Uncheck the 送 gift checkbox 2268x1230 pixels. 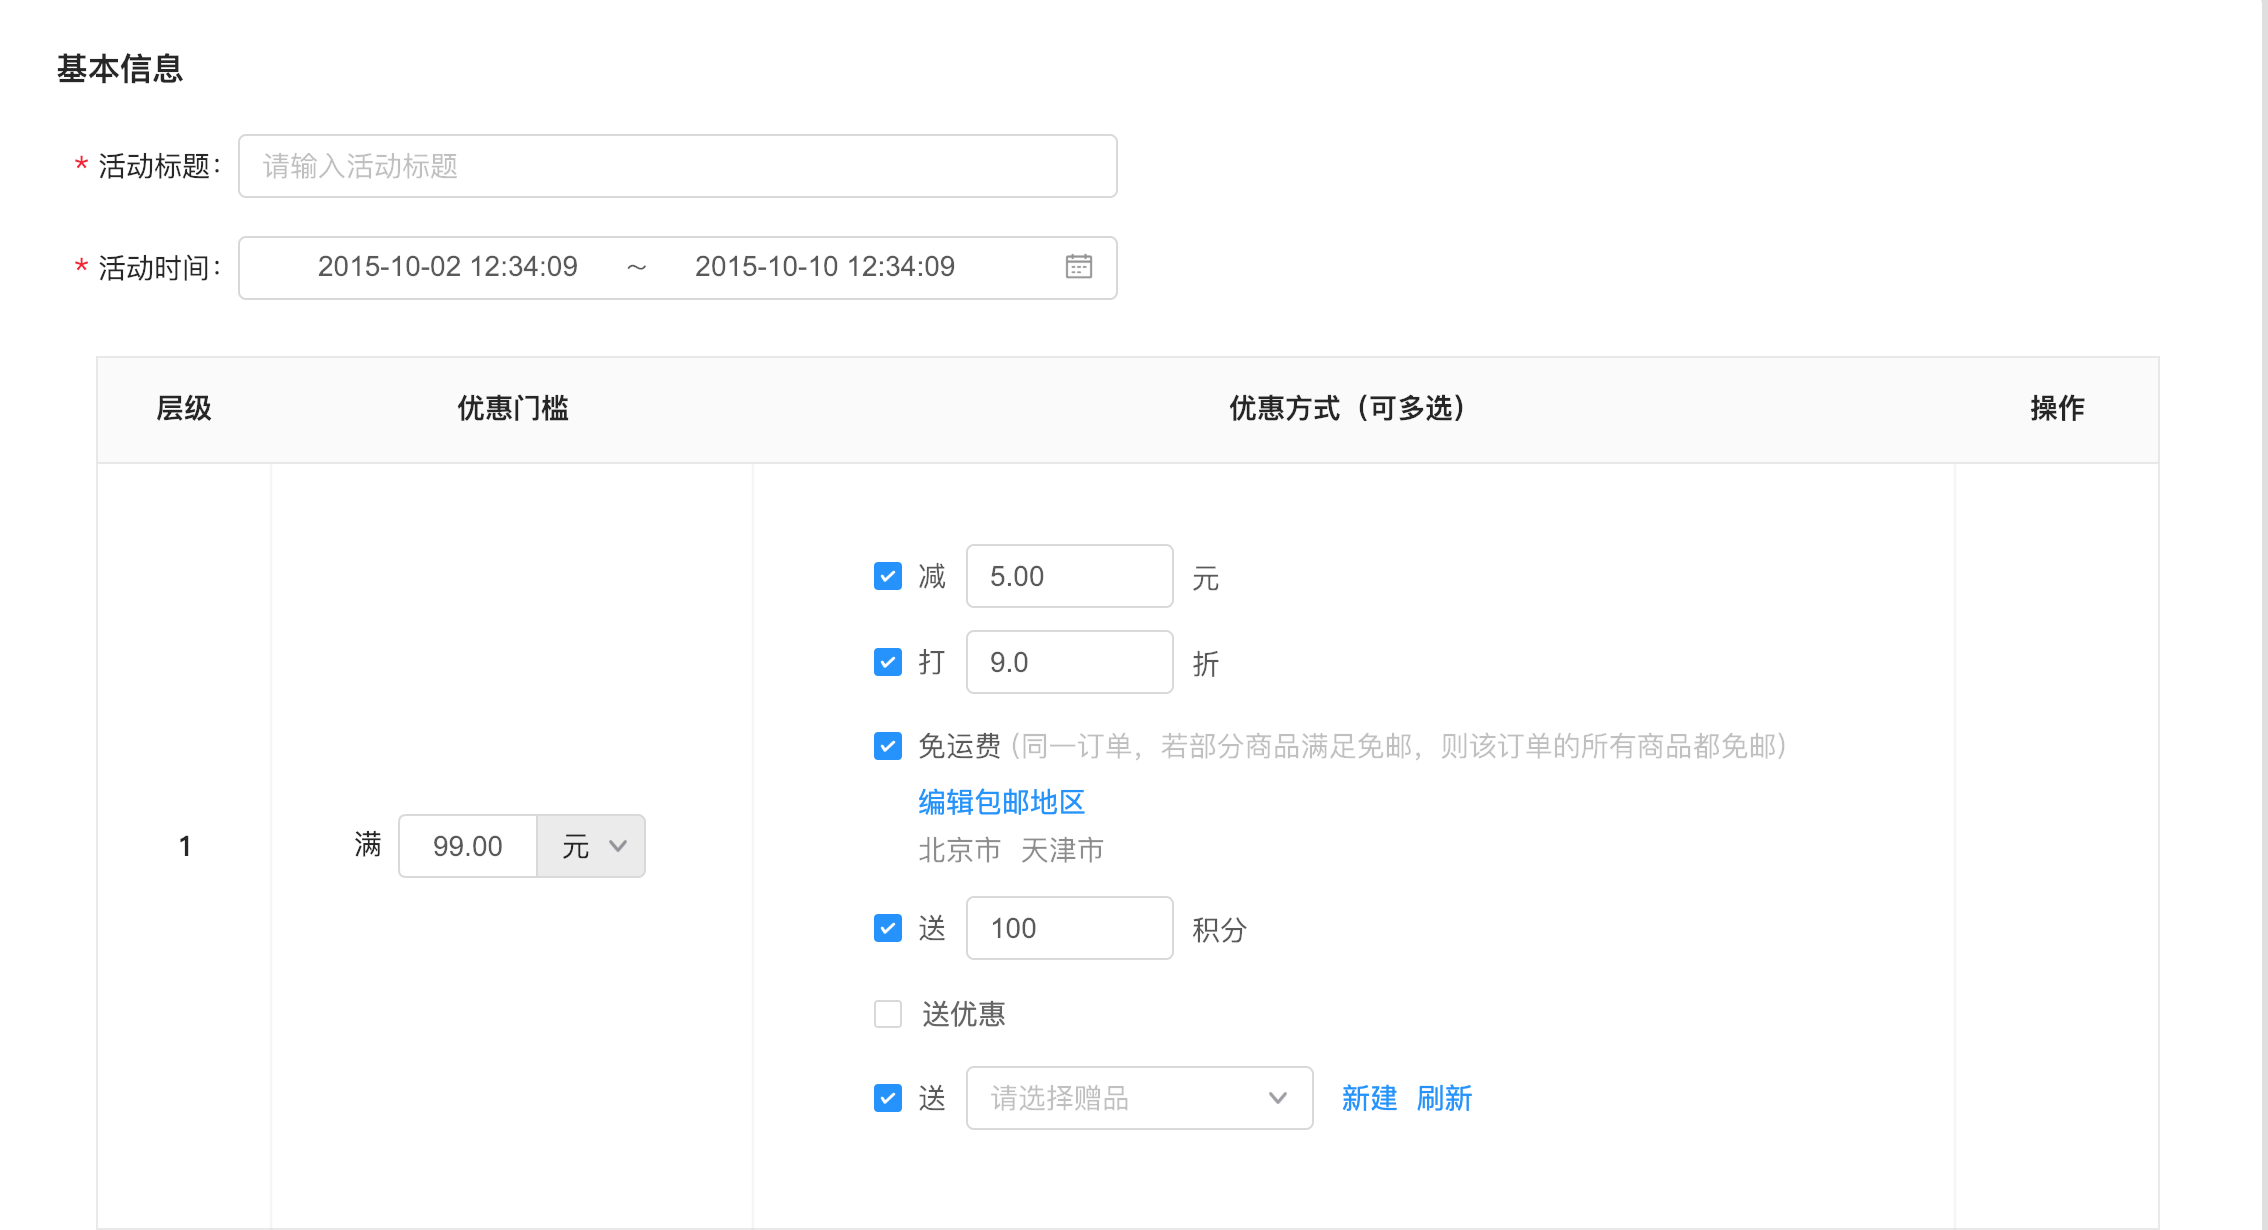pos(887,1098)
